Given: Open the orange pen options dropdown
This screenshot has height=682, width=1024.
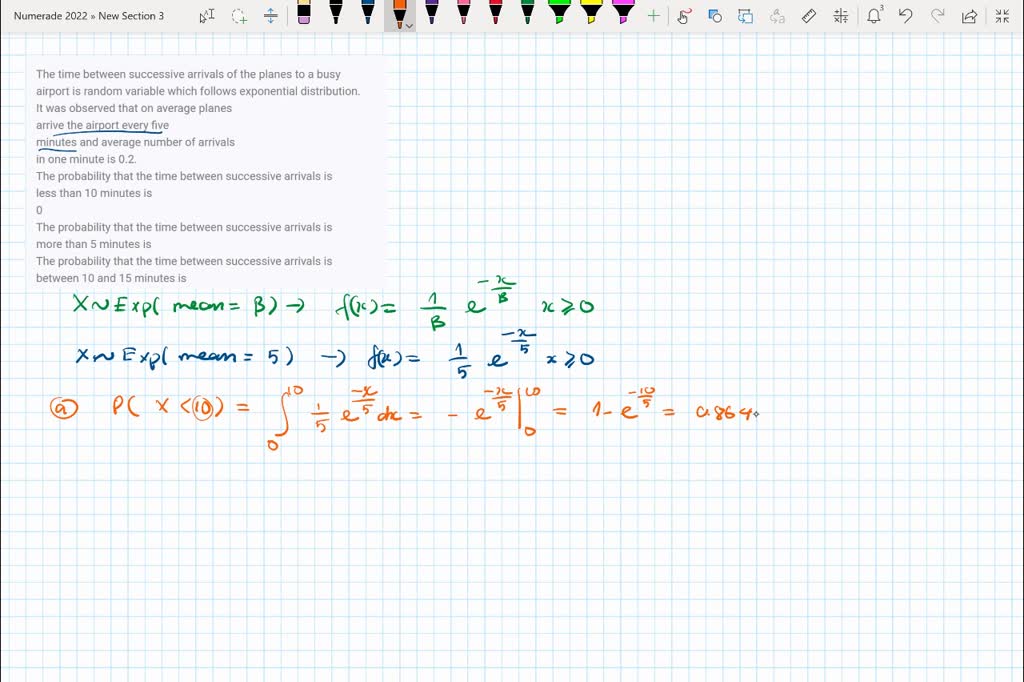Looking at the screenshot, I should coord(409,25).
